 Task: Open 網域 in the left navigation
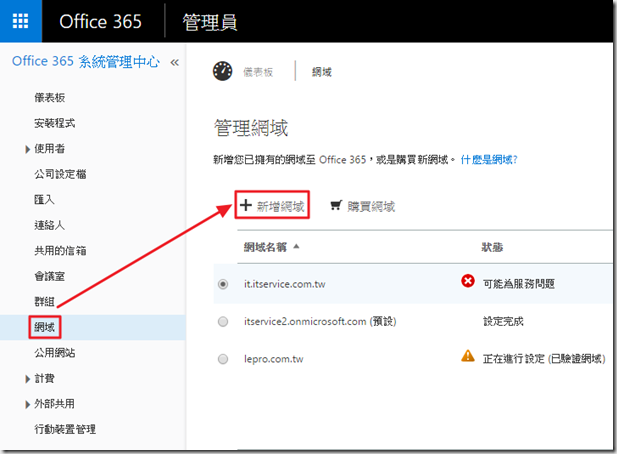click(46, 327)
